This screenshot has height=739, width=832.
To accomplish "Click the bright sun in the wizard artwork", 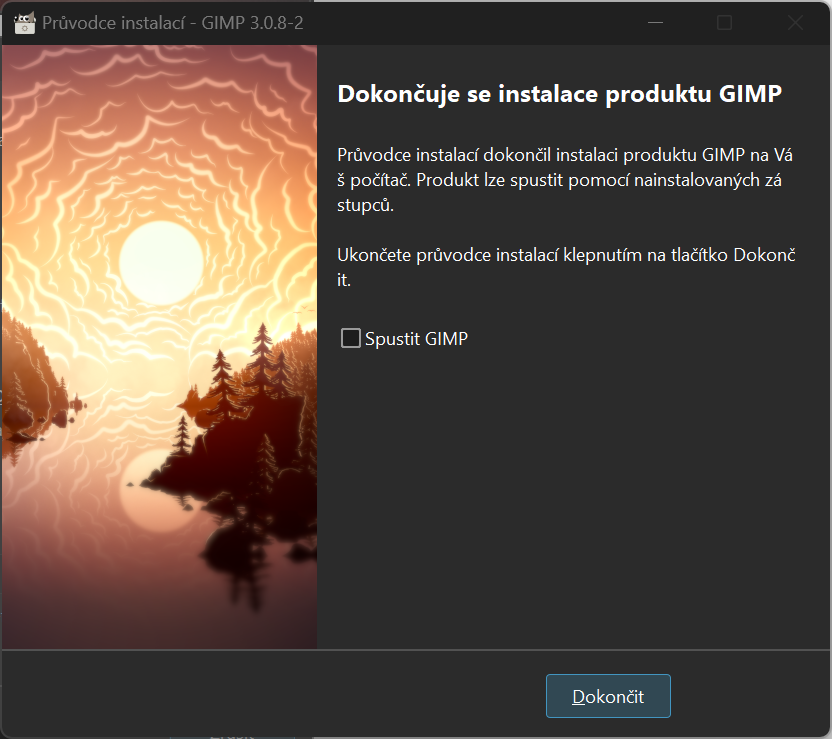I will click(161, 263).
